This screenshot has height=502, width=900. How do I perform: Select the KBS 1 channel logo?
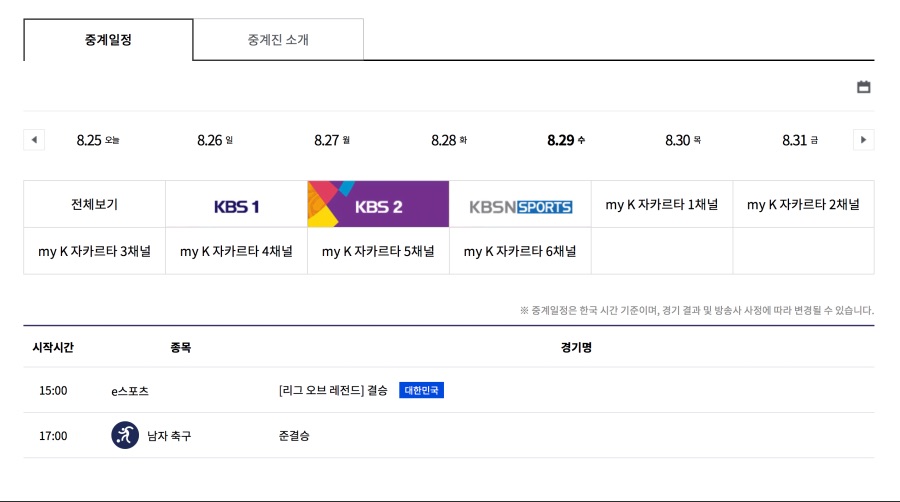tap(237, 205)
